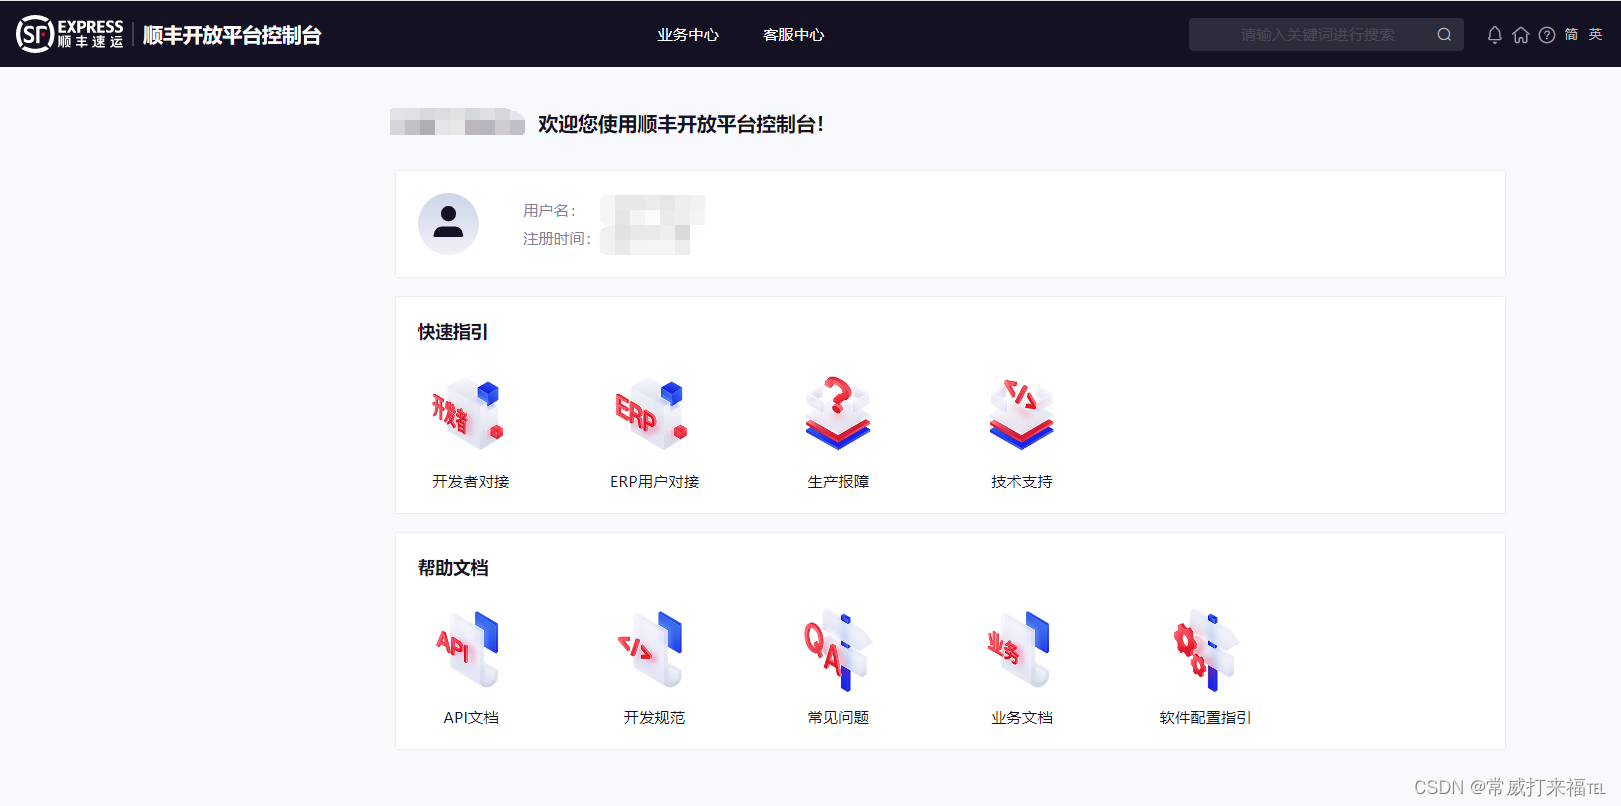This screenshot has width=1621, height=806.
Task: Open the 软件配置指引 gear icon
Action: (x=1206, y=651)
